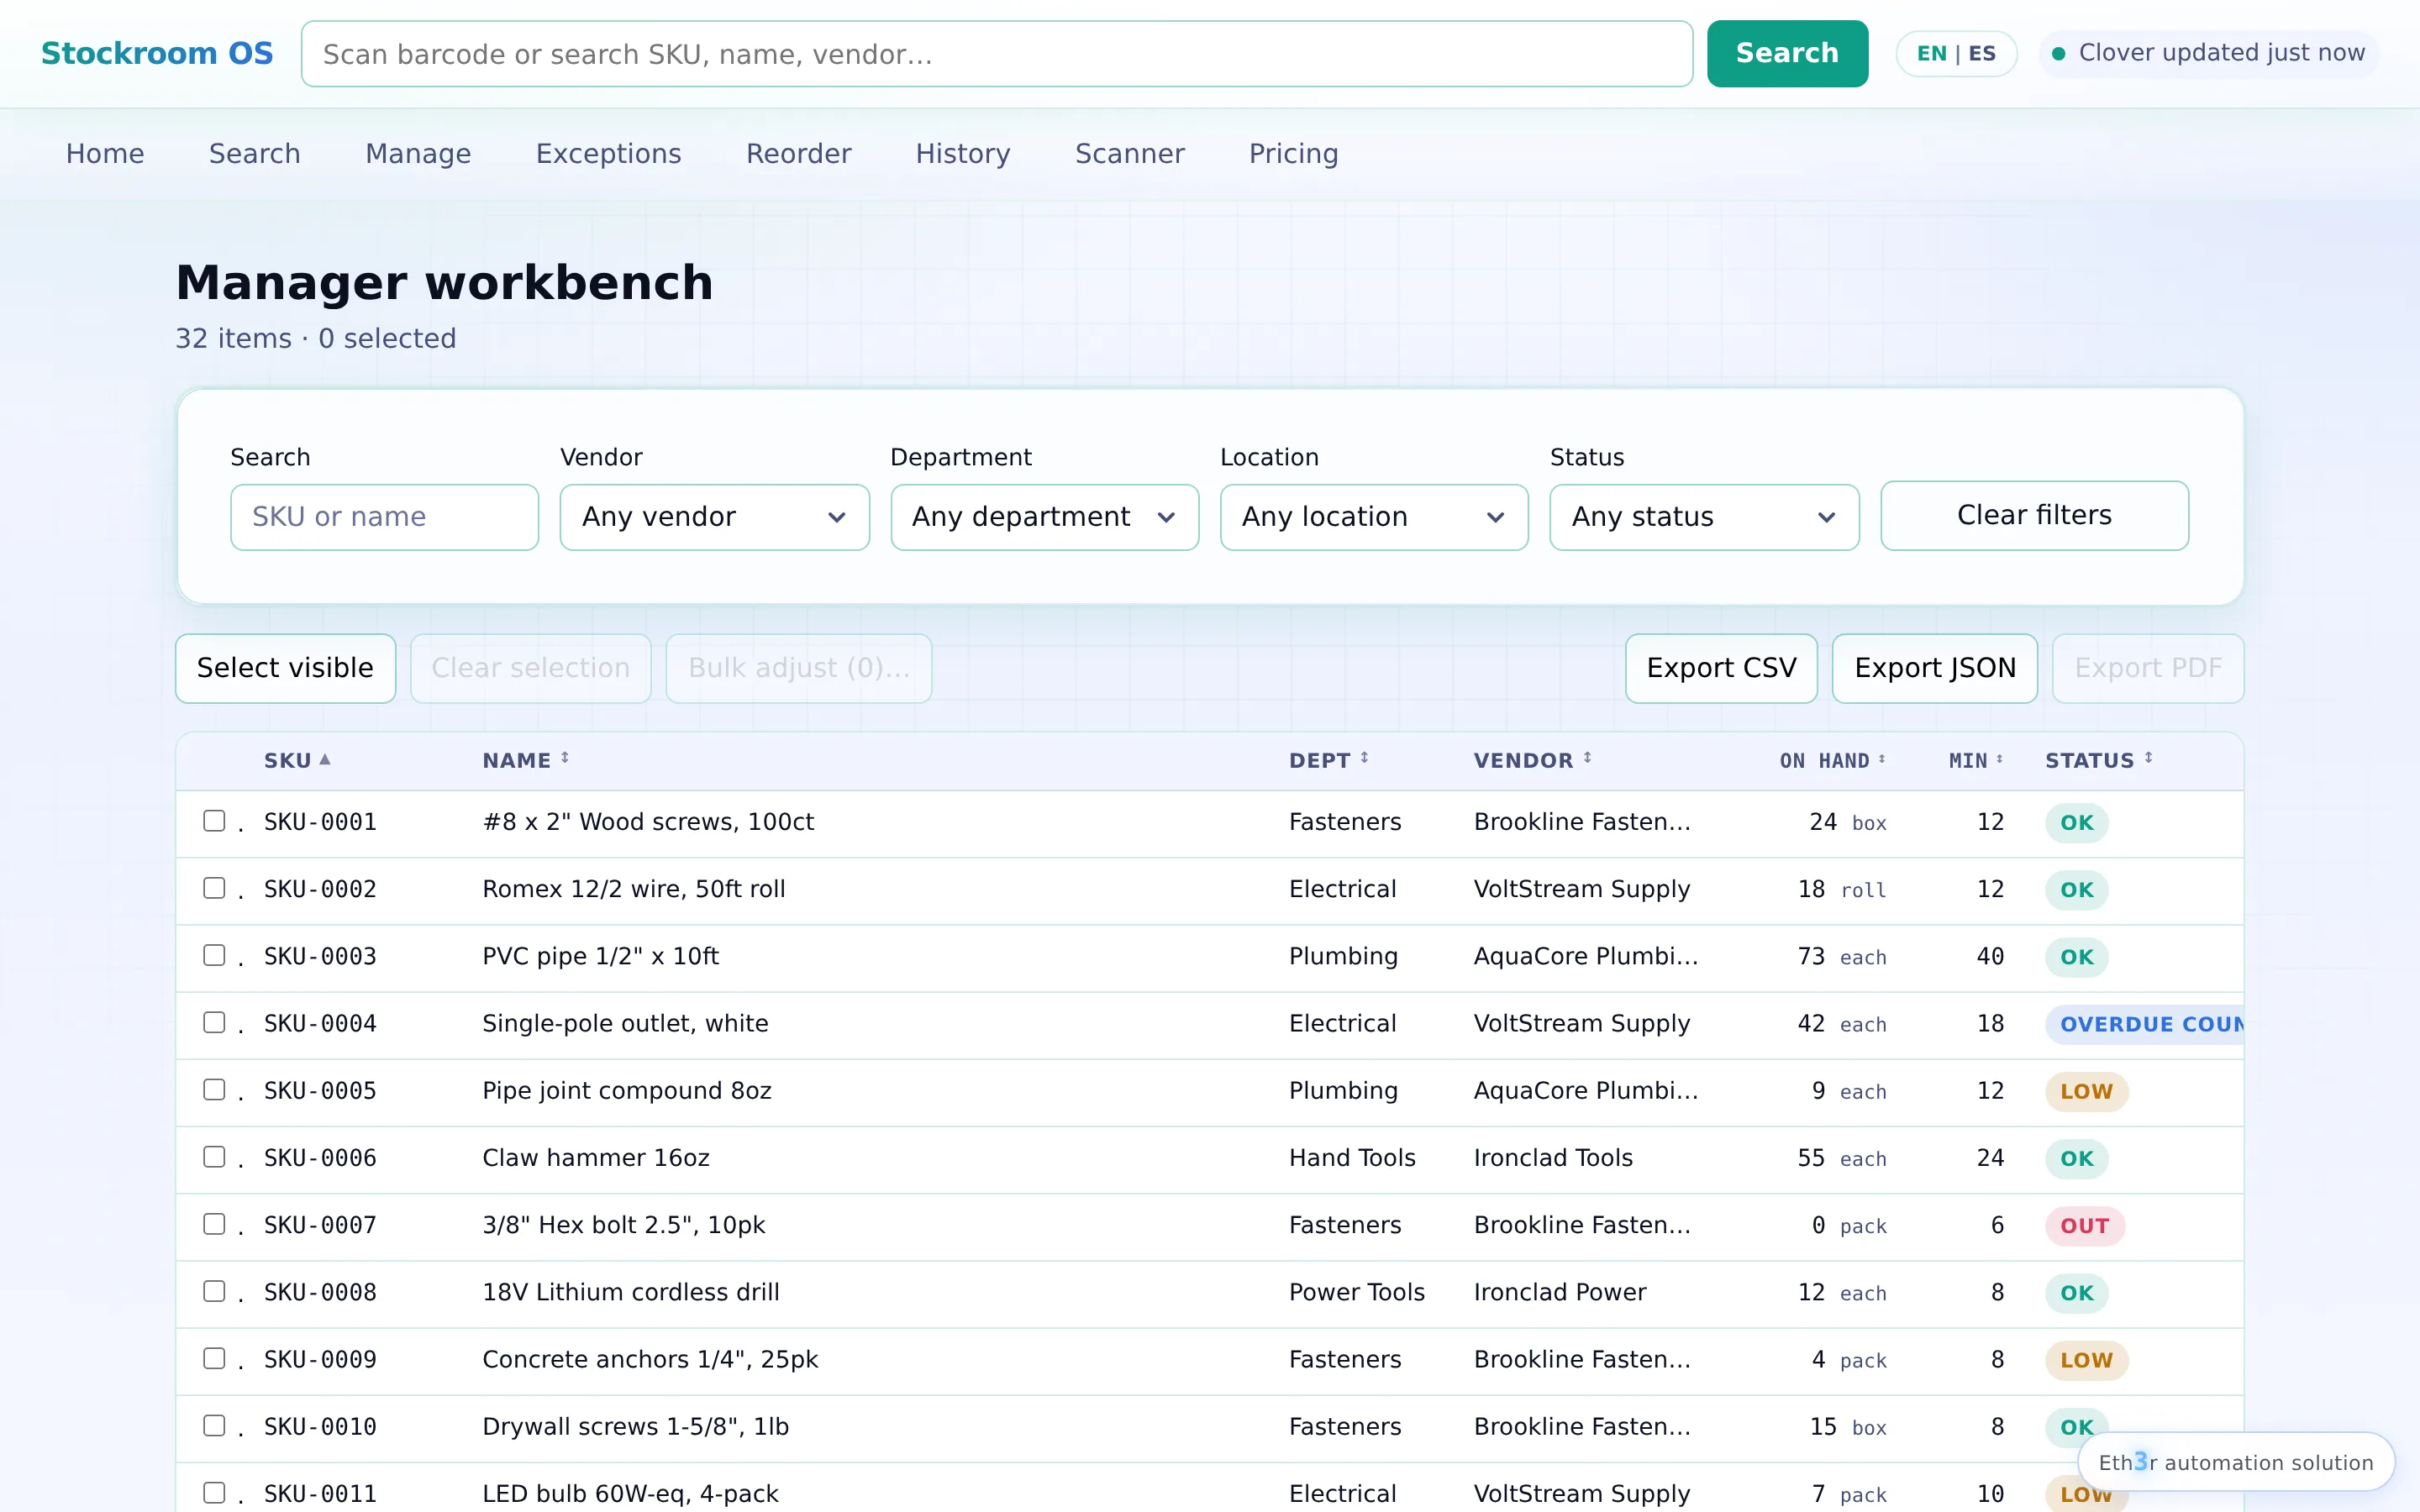Sort table by NAME column header
The width and height of the screenshot is (2420, 1512).
[526, 760]
